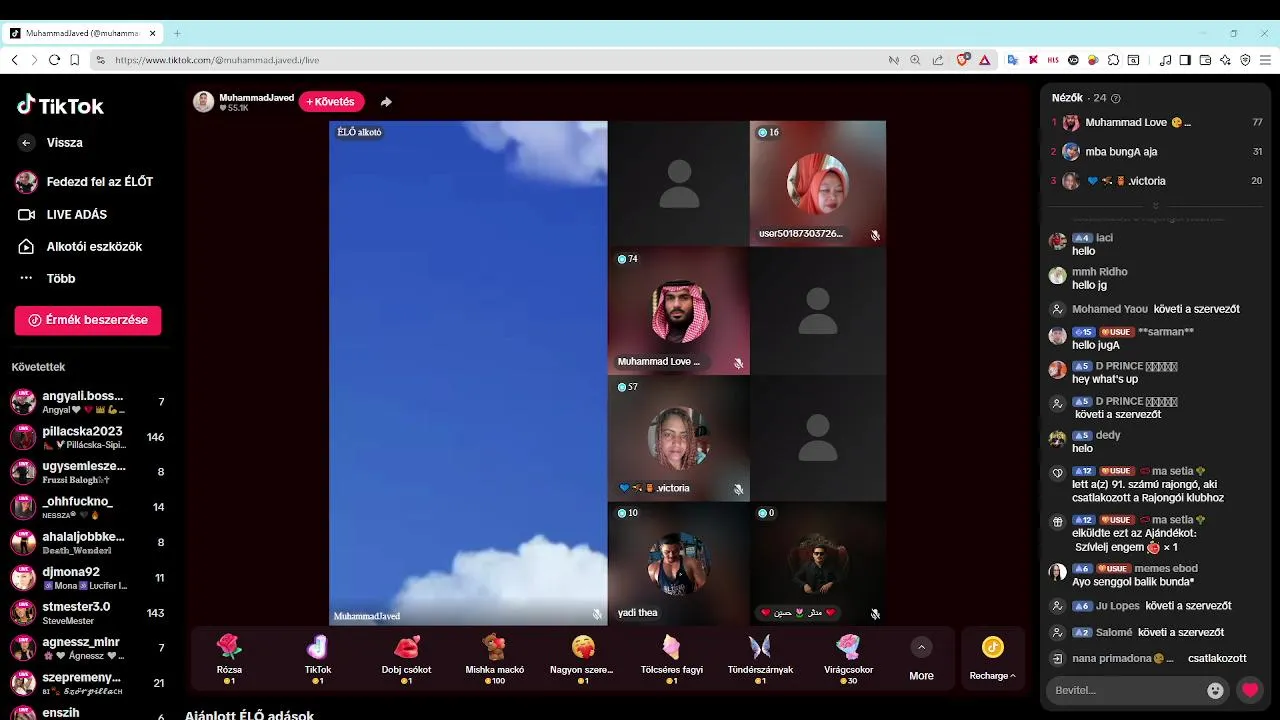
Task: Send a Rózsa gift
Action: click(229, 658)
